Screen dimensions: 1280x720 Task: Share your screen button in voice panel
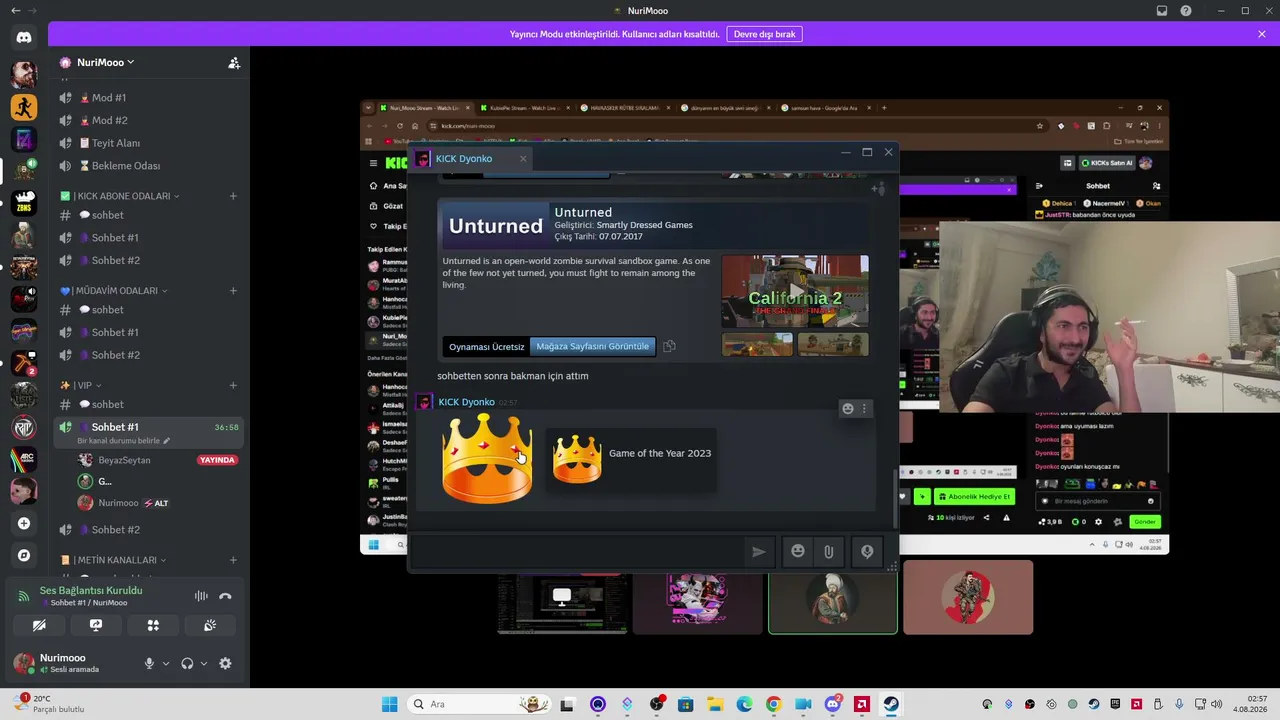coord(96,625)
